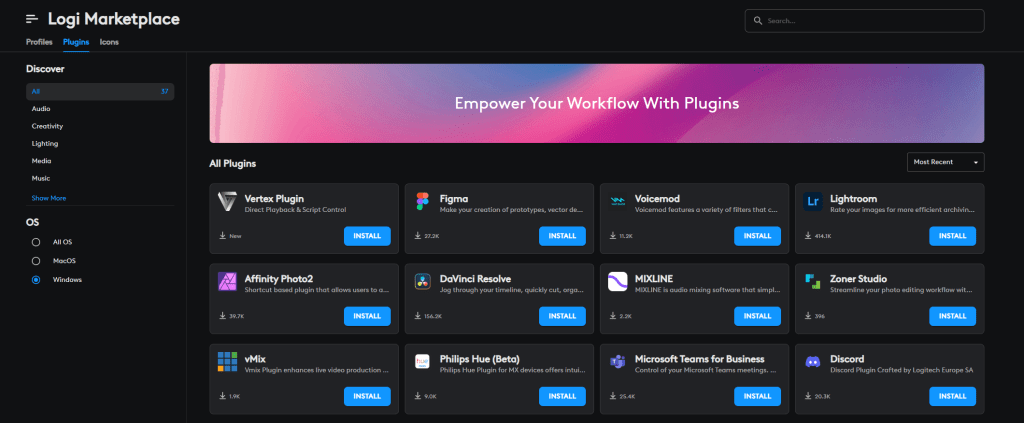Screen dimensions: 1024x423
Task: Select the All OS radio button
Action: [x=36, y=242]
